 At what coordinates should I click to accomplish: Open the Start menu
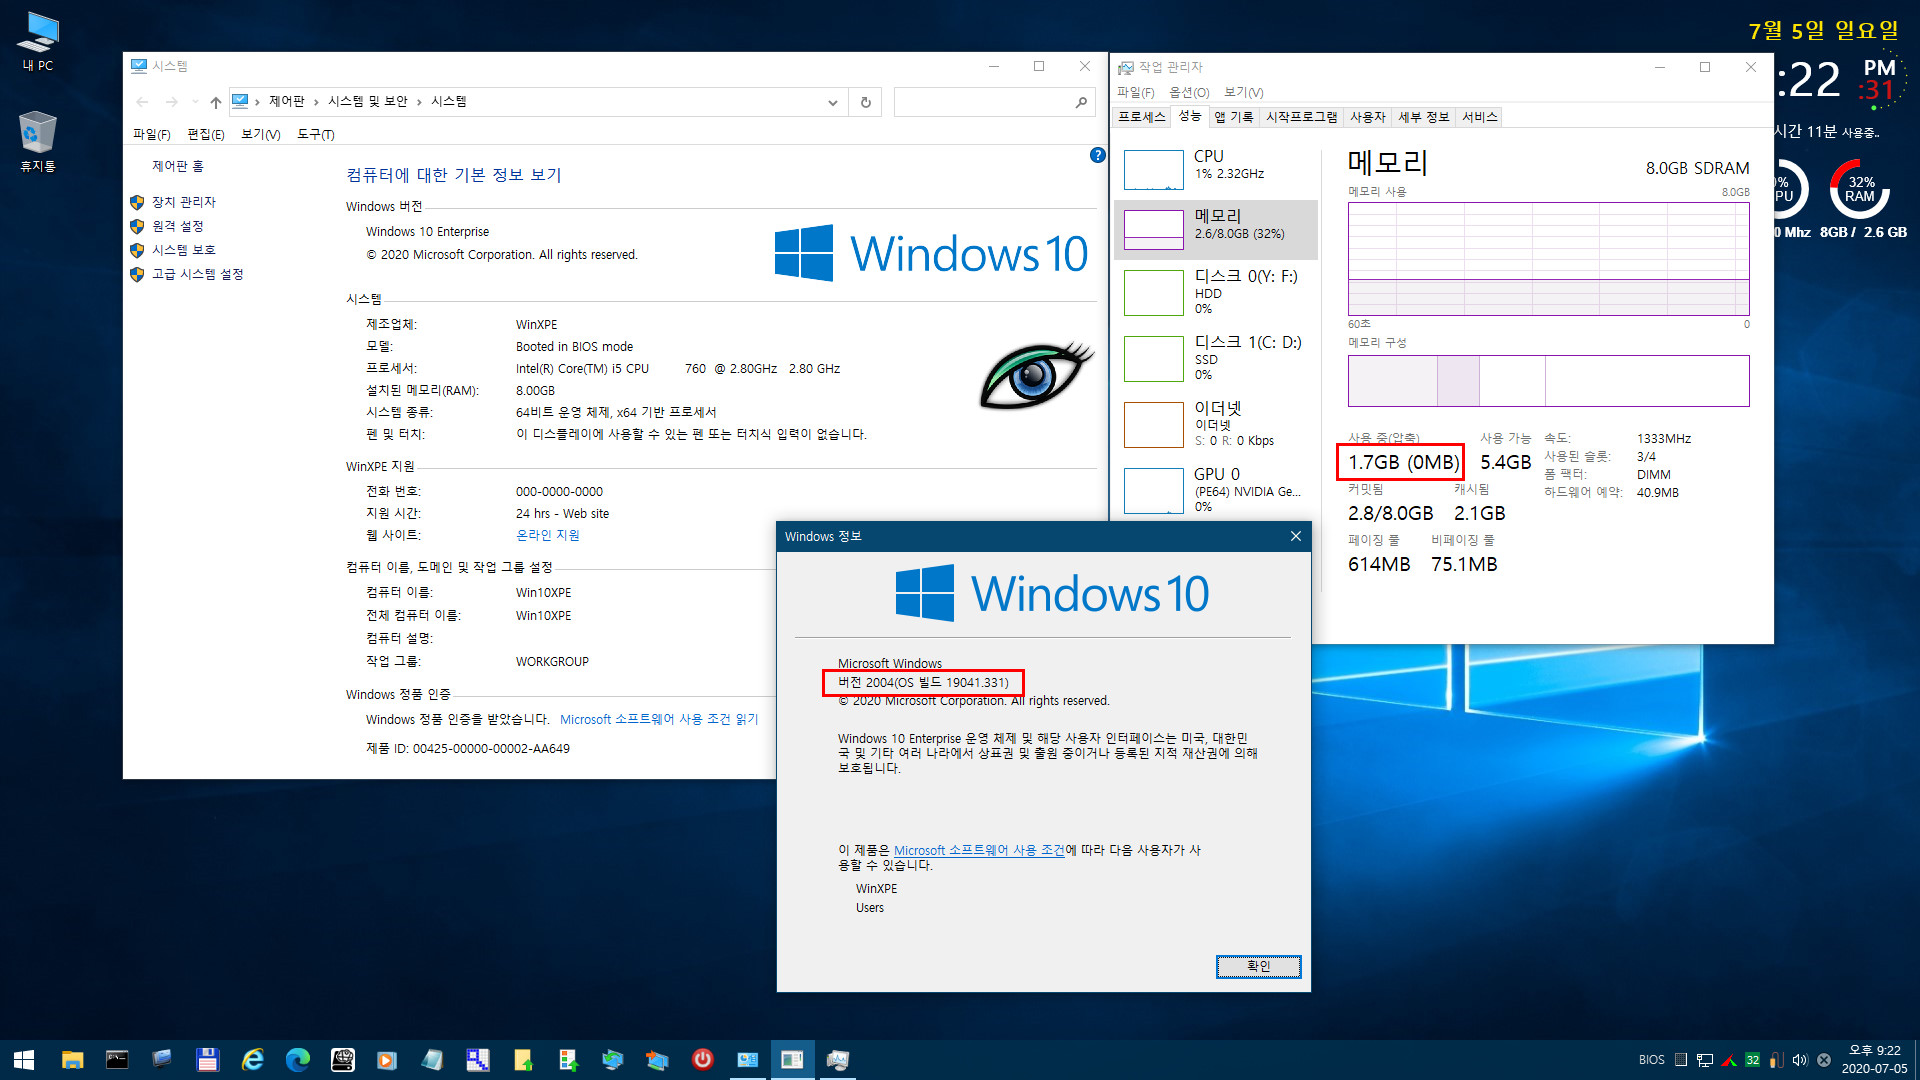tap(24, 1059)
